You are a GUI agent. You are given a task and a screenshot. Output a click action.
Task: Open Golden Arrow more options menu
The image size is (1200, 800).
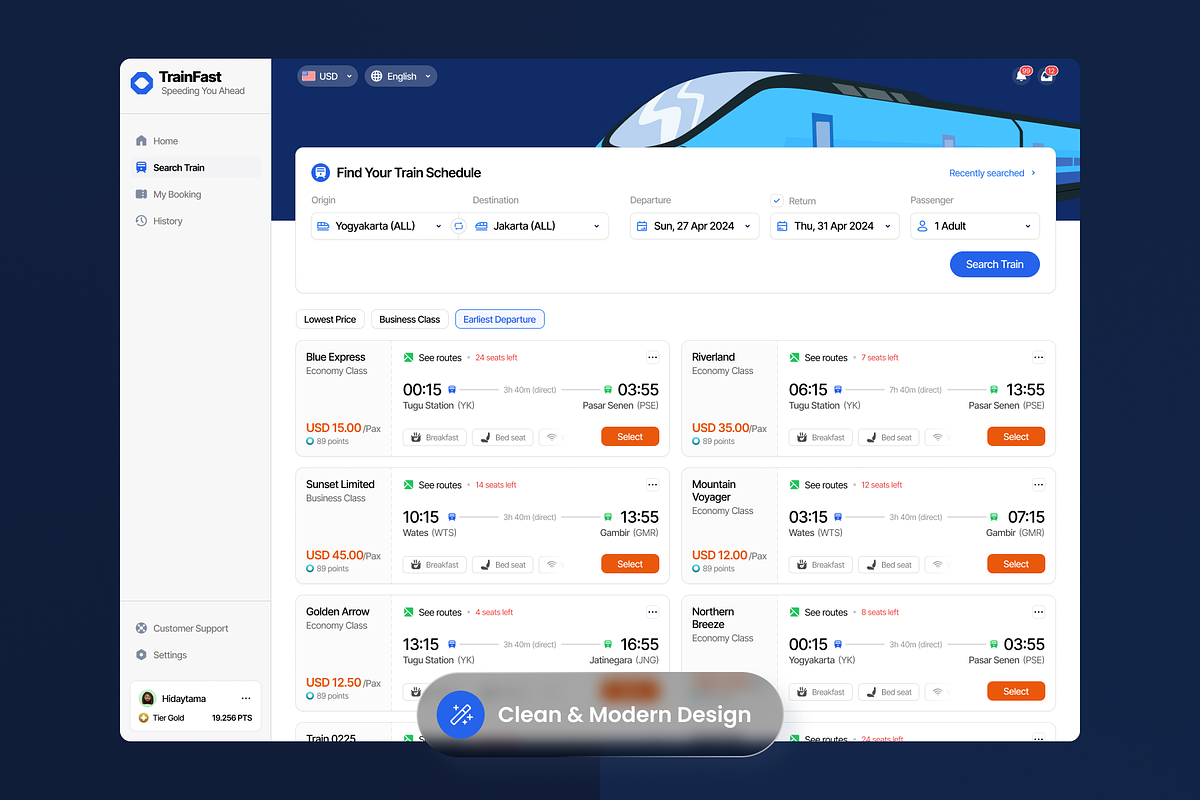click(652, 612)
